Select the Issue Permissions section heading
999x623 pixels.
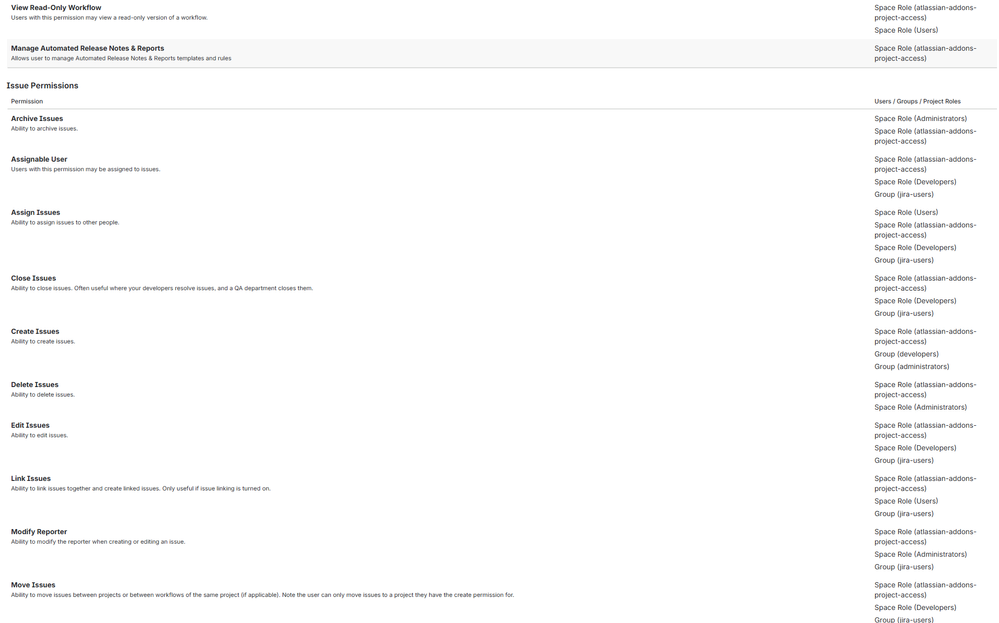42,84
